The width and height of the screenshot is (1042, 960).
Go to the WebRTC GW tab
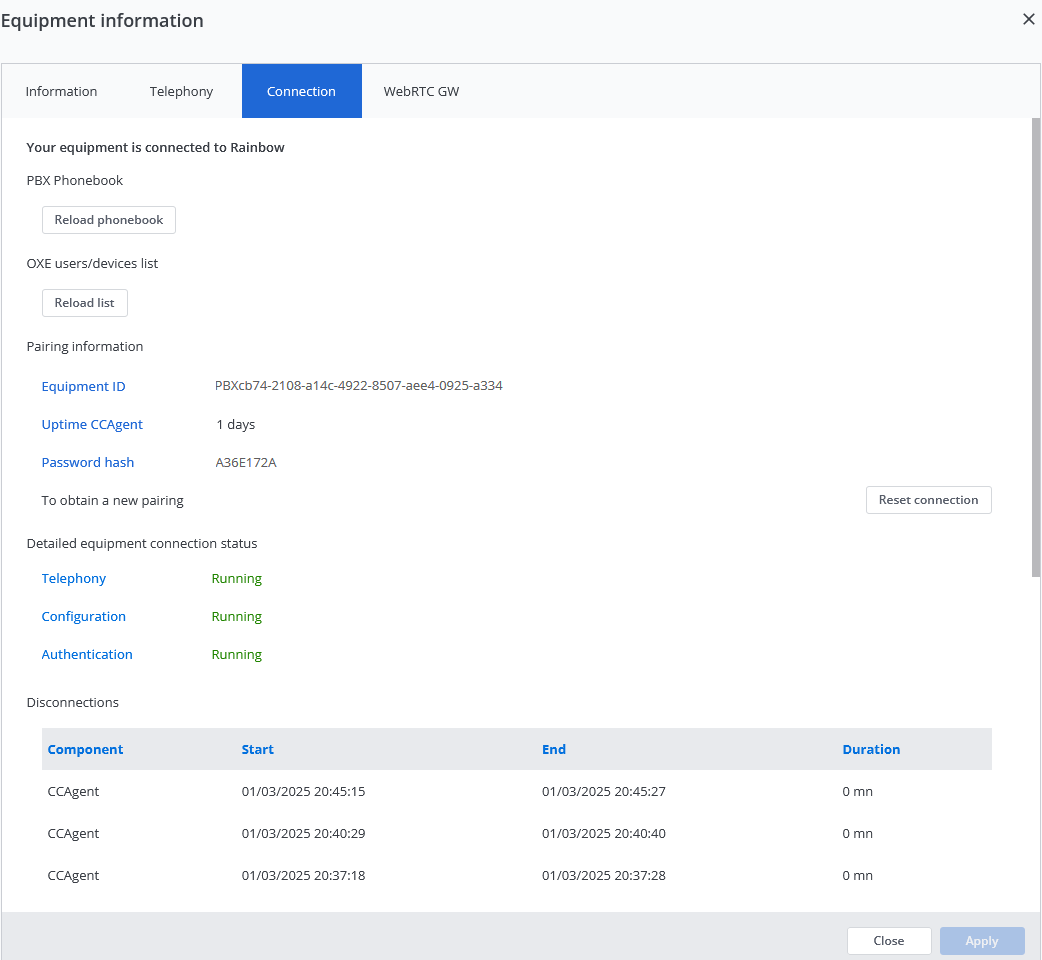click(421, 91)
